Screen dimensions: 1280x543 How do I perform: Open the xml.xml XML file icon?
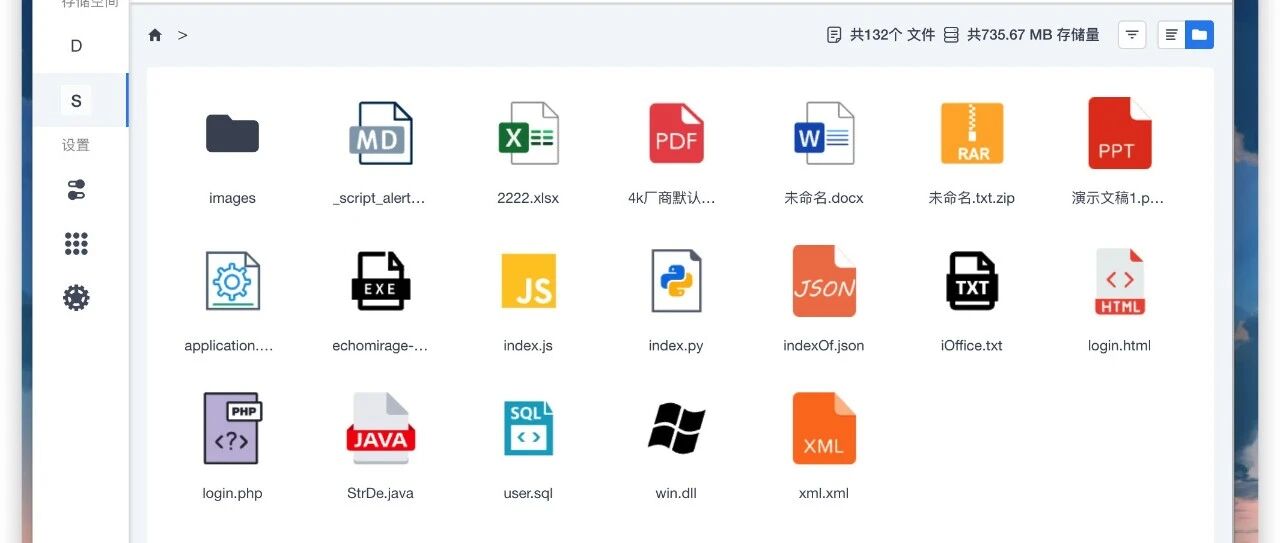824,428
